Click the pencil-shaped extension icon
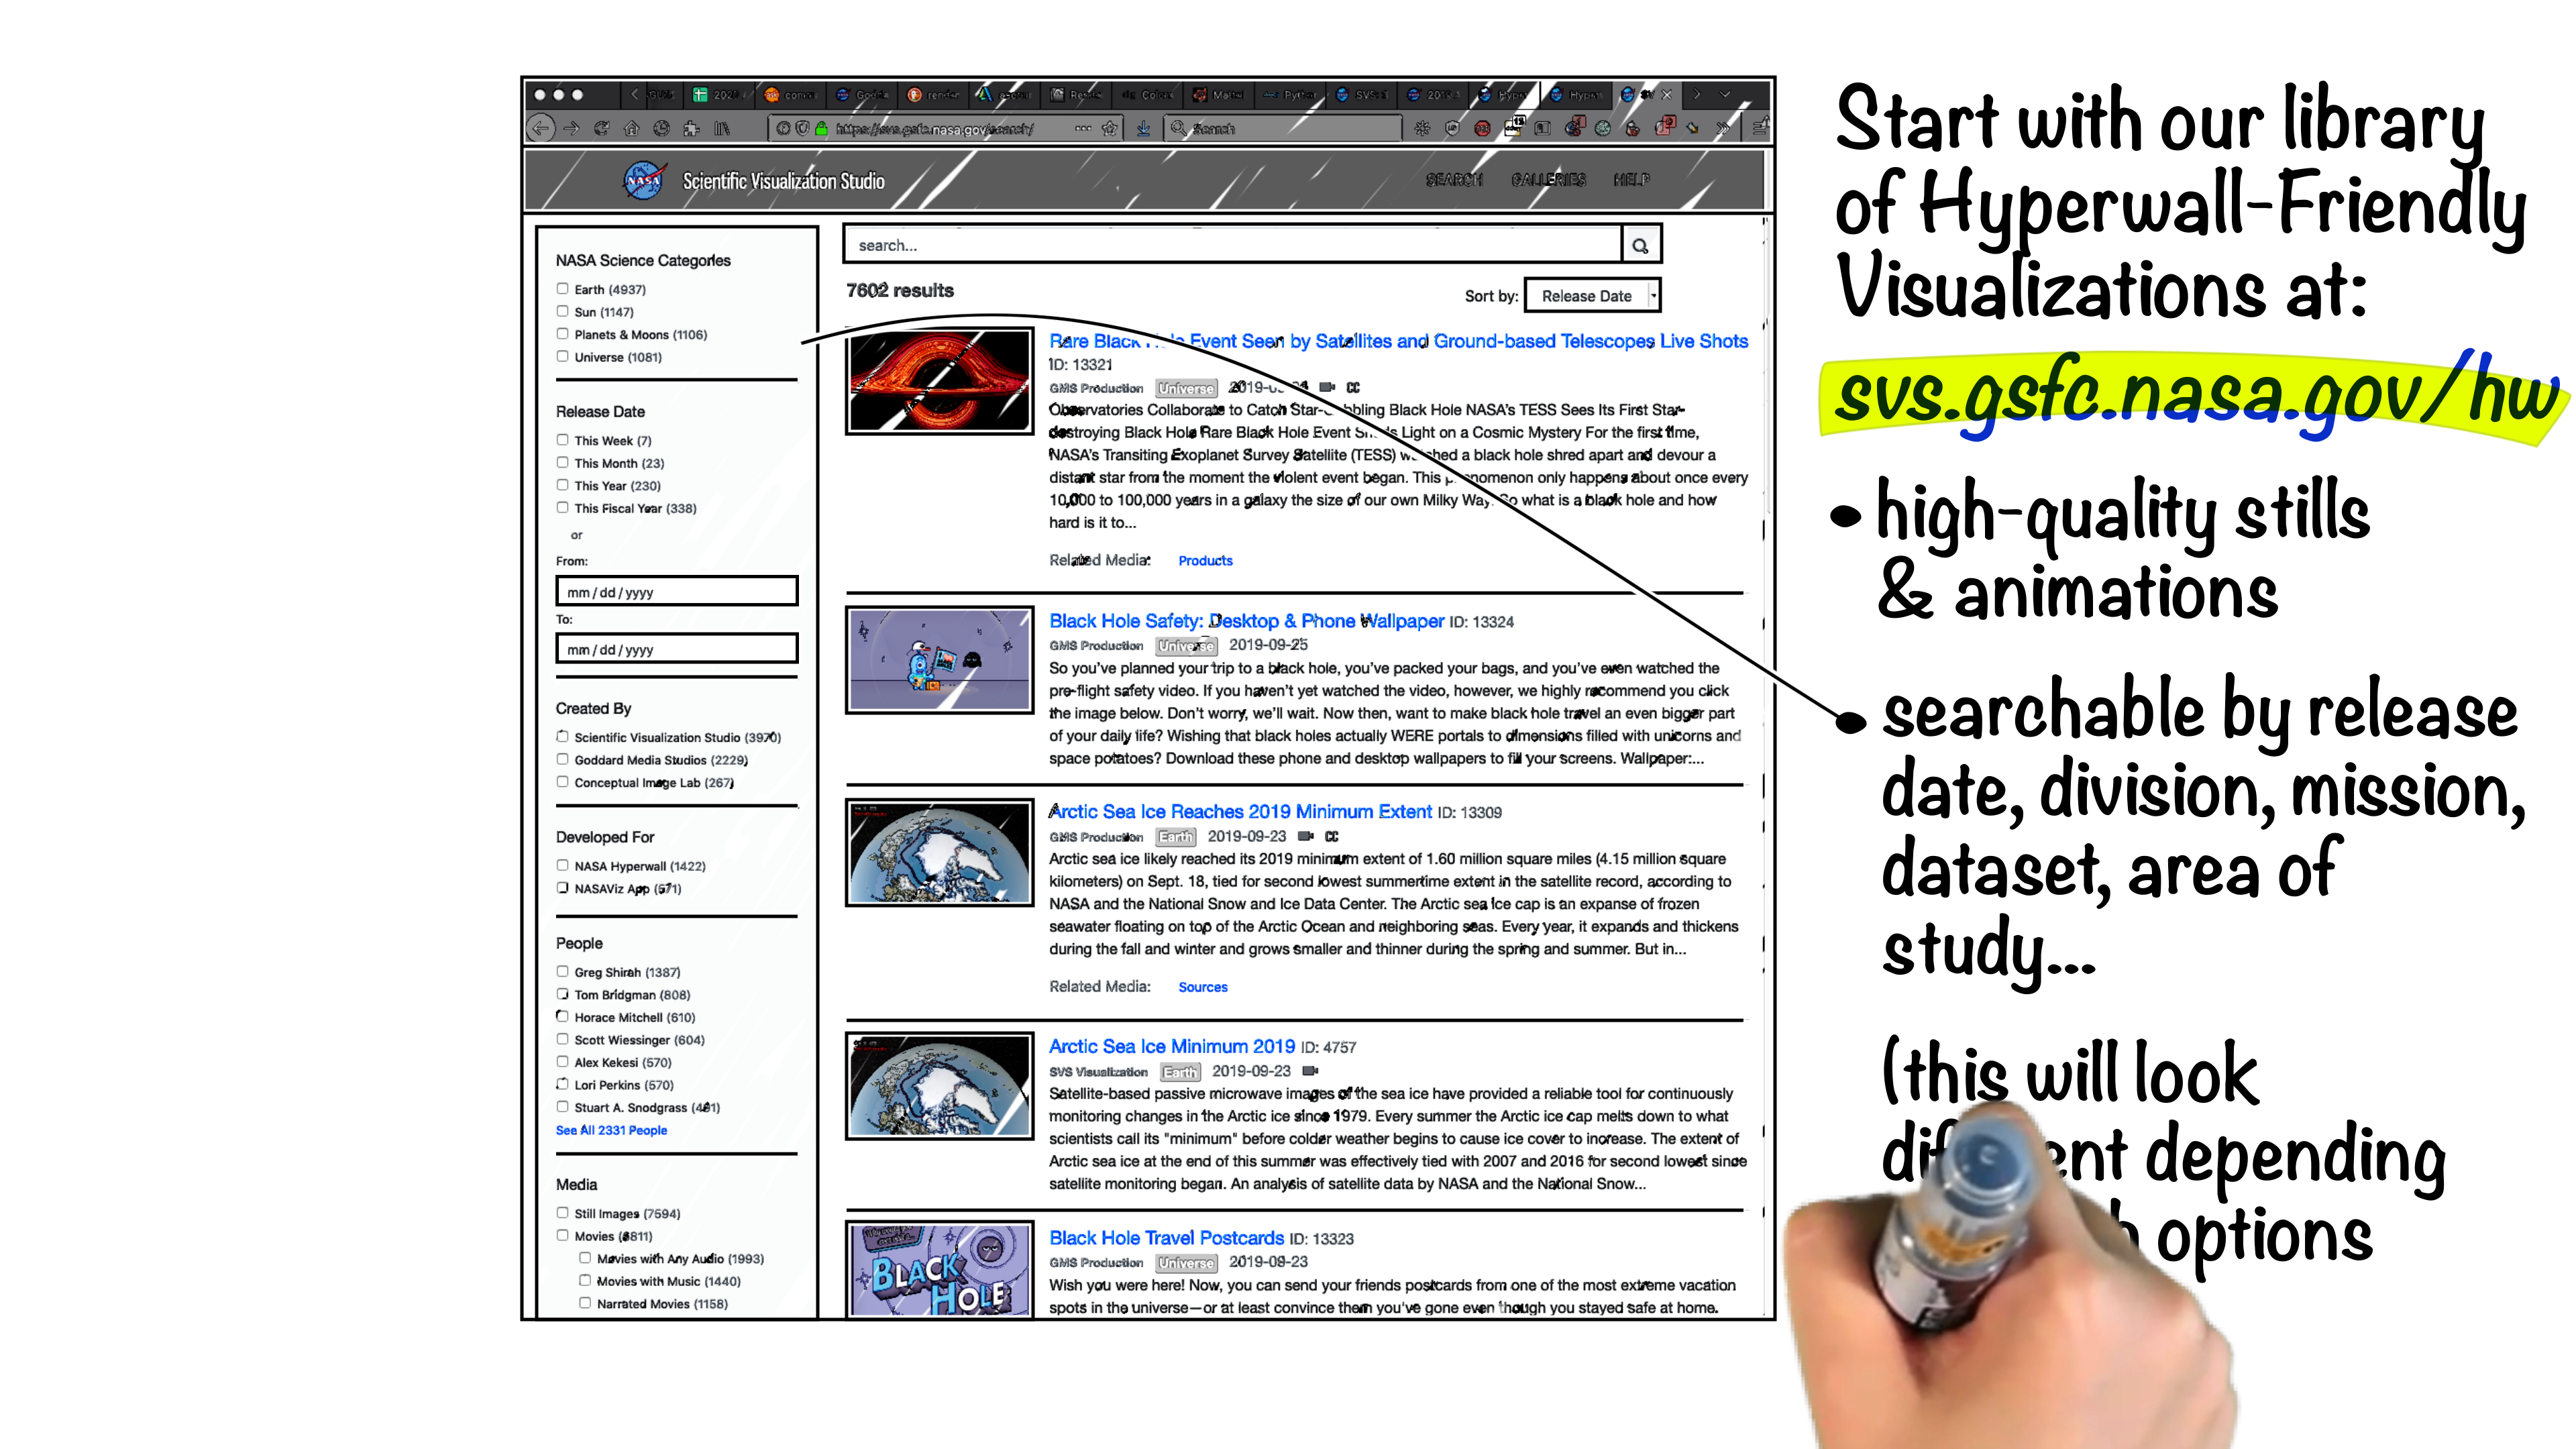 point(1692,128)
